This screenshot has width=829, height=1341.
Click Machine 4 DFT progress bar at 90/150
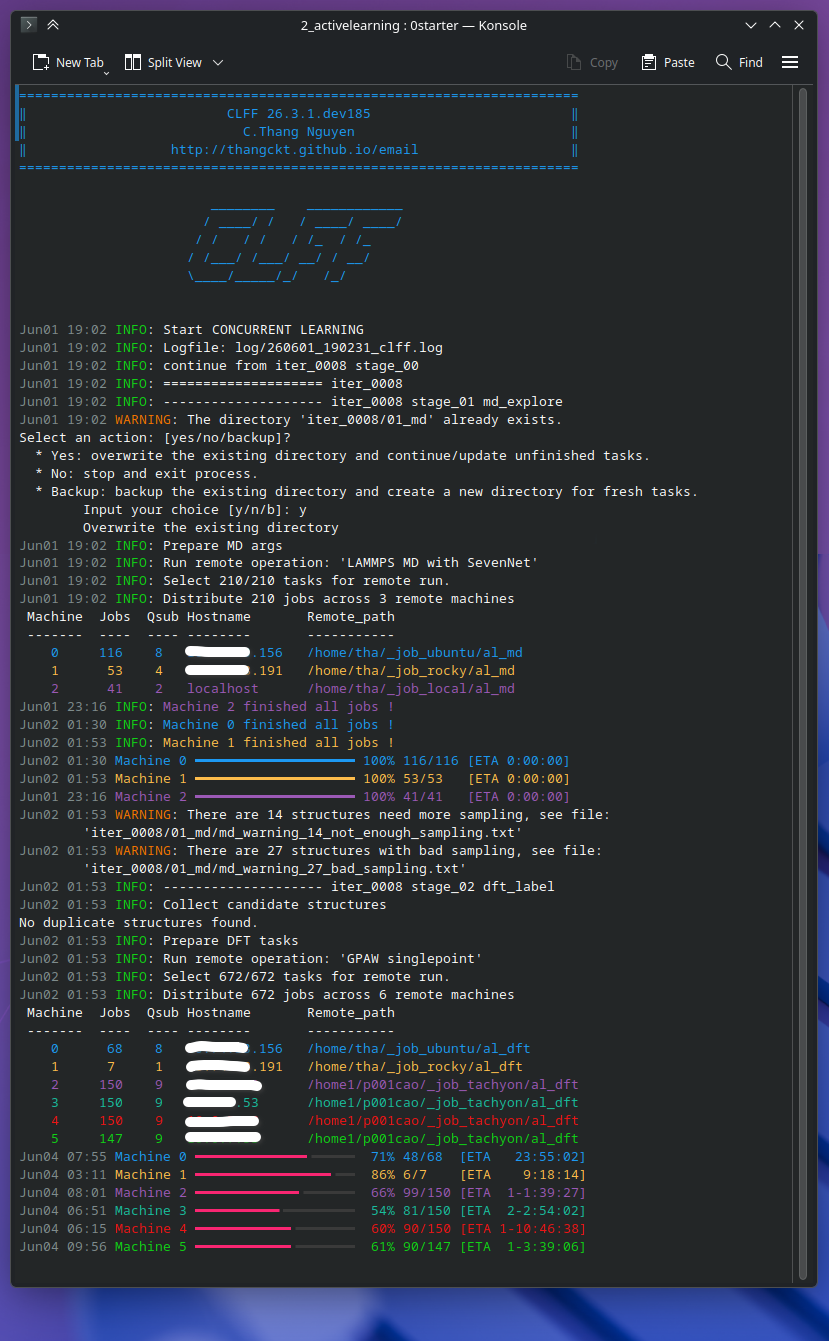click(x=275, y=1229)
